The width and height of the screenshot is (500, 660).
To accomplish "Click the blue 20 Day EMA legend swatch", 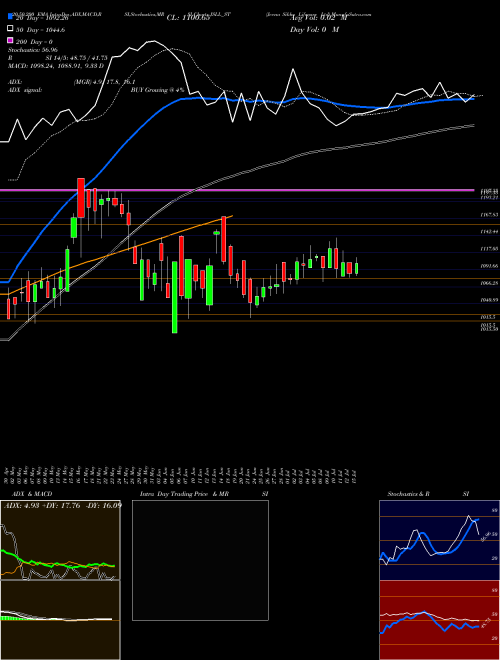I will tap(11, 16).
